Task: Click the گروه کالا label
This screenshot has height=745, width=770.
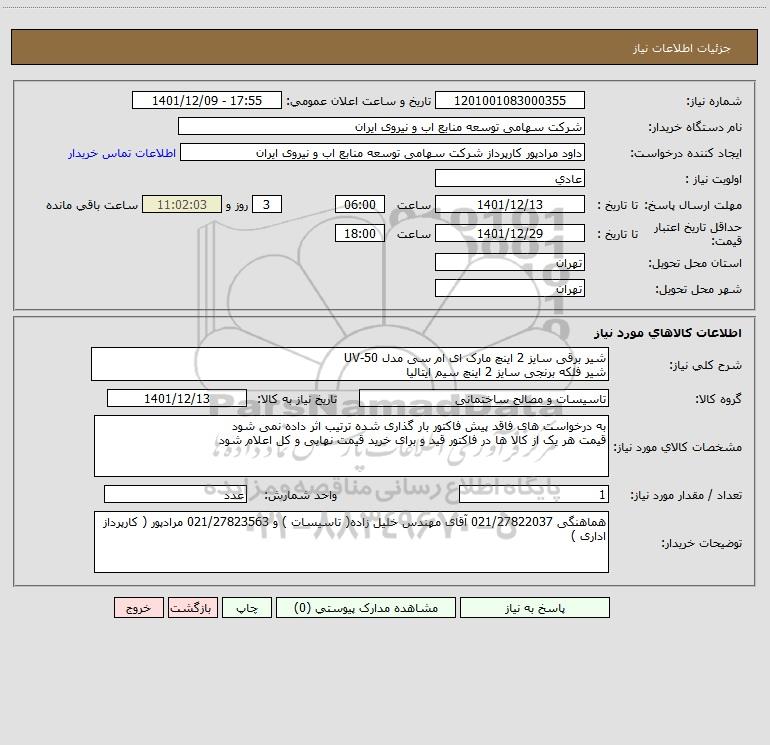Action: click(718, 399)
